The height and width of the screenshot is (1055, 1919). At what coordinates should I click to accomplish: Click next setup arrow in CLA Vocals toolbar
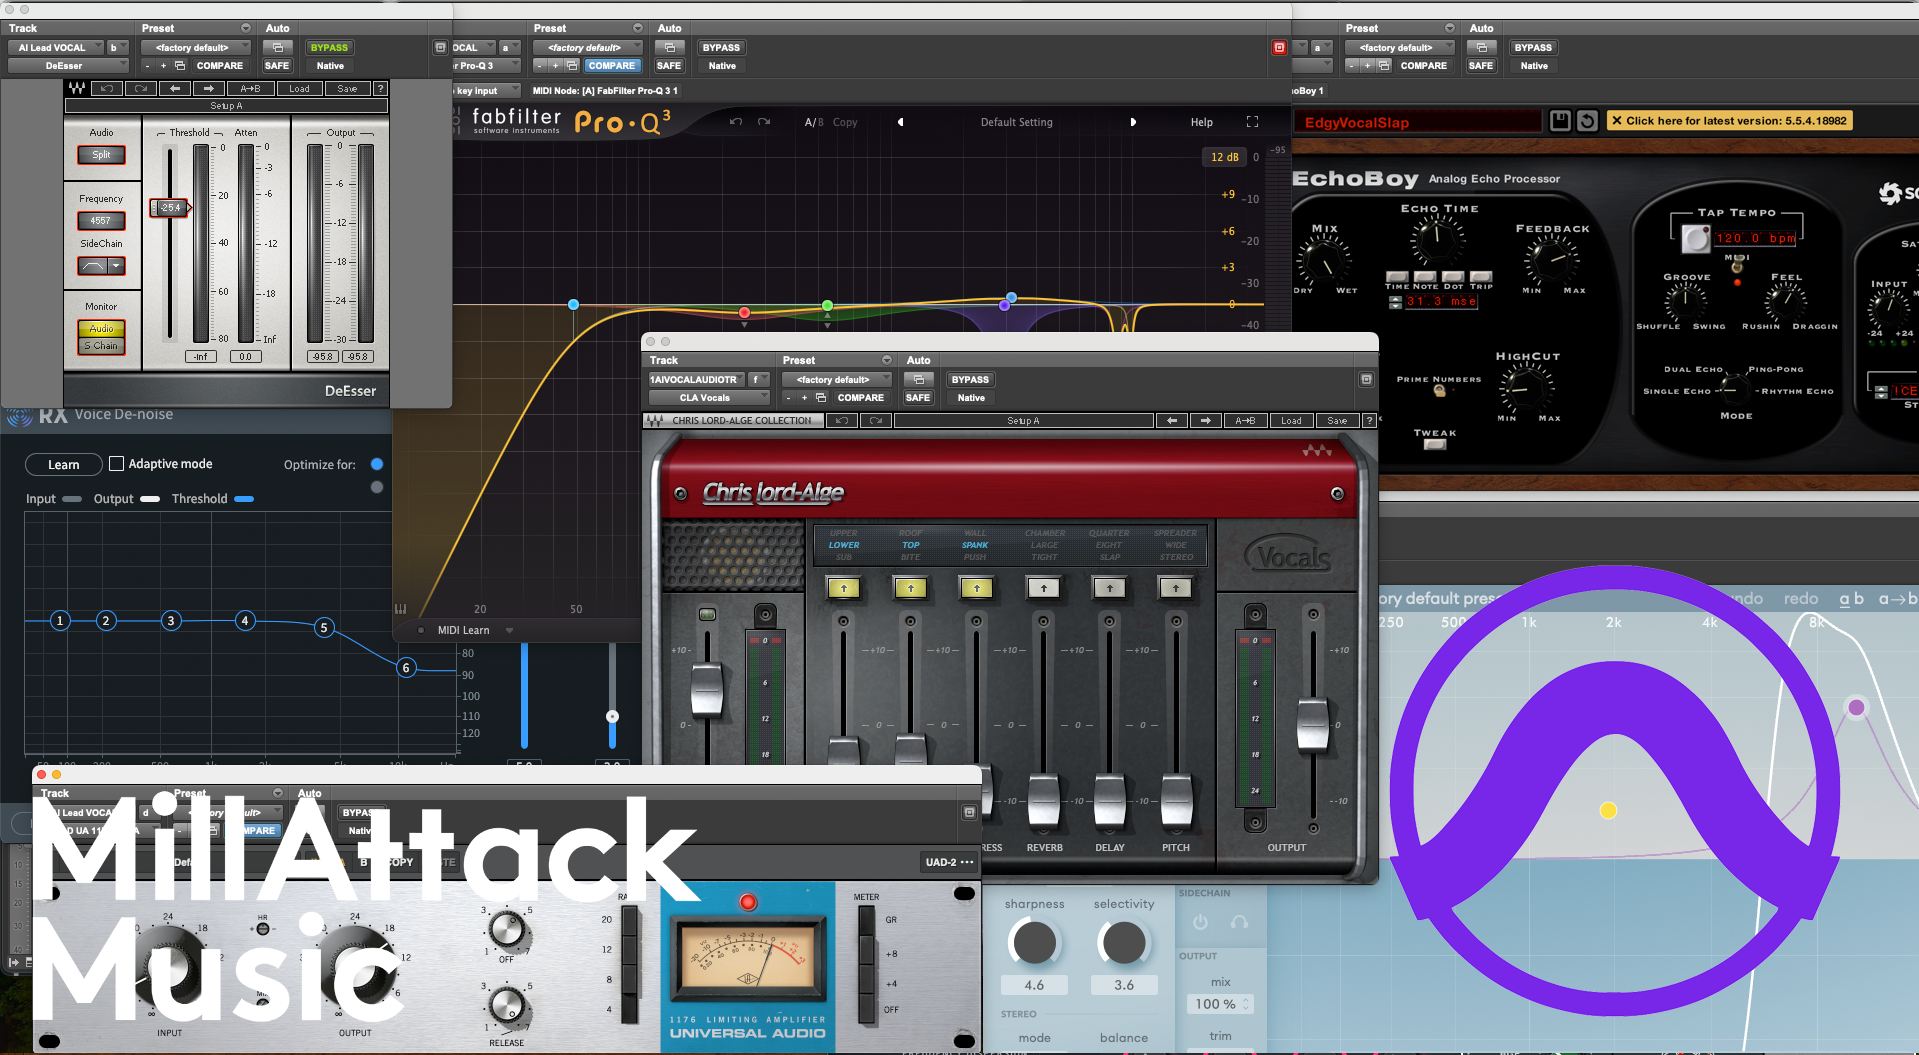[x=1205, y=421]
